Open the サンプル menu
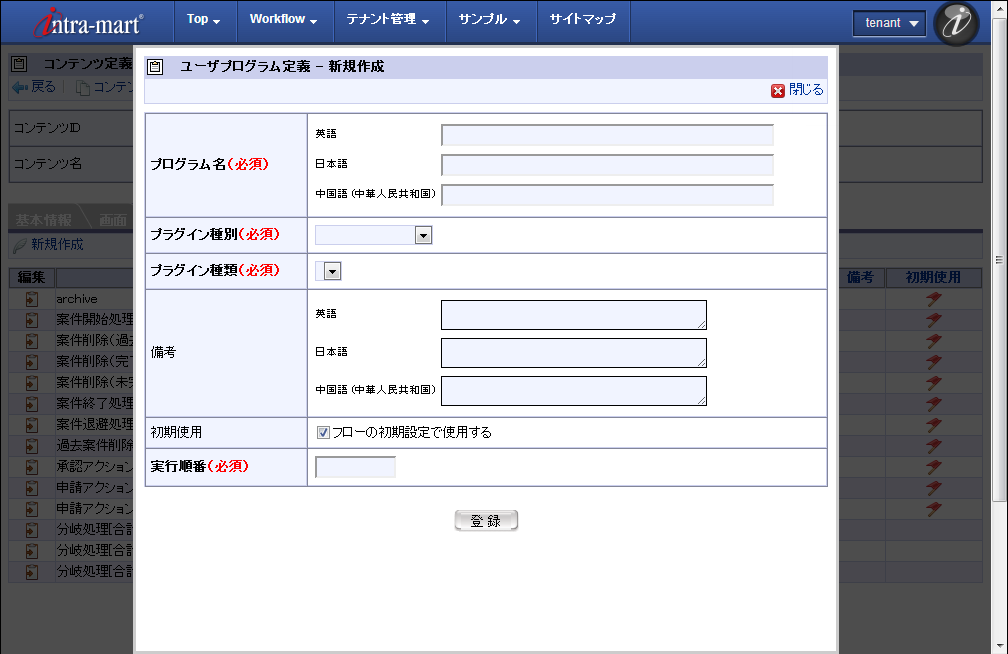 tap(490, 20)
